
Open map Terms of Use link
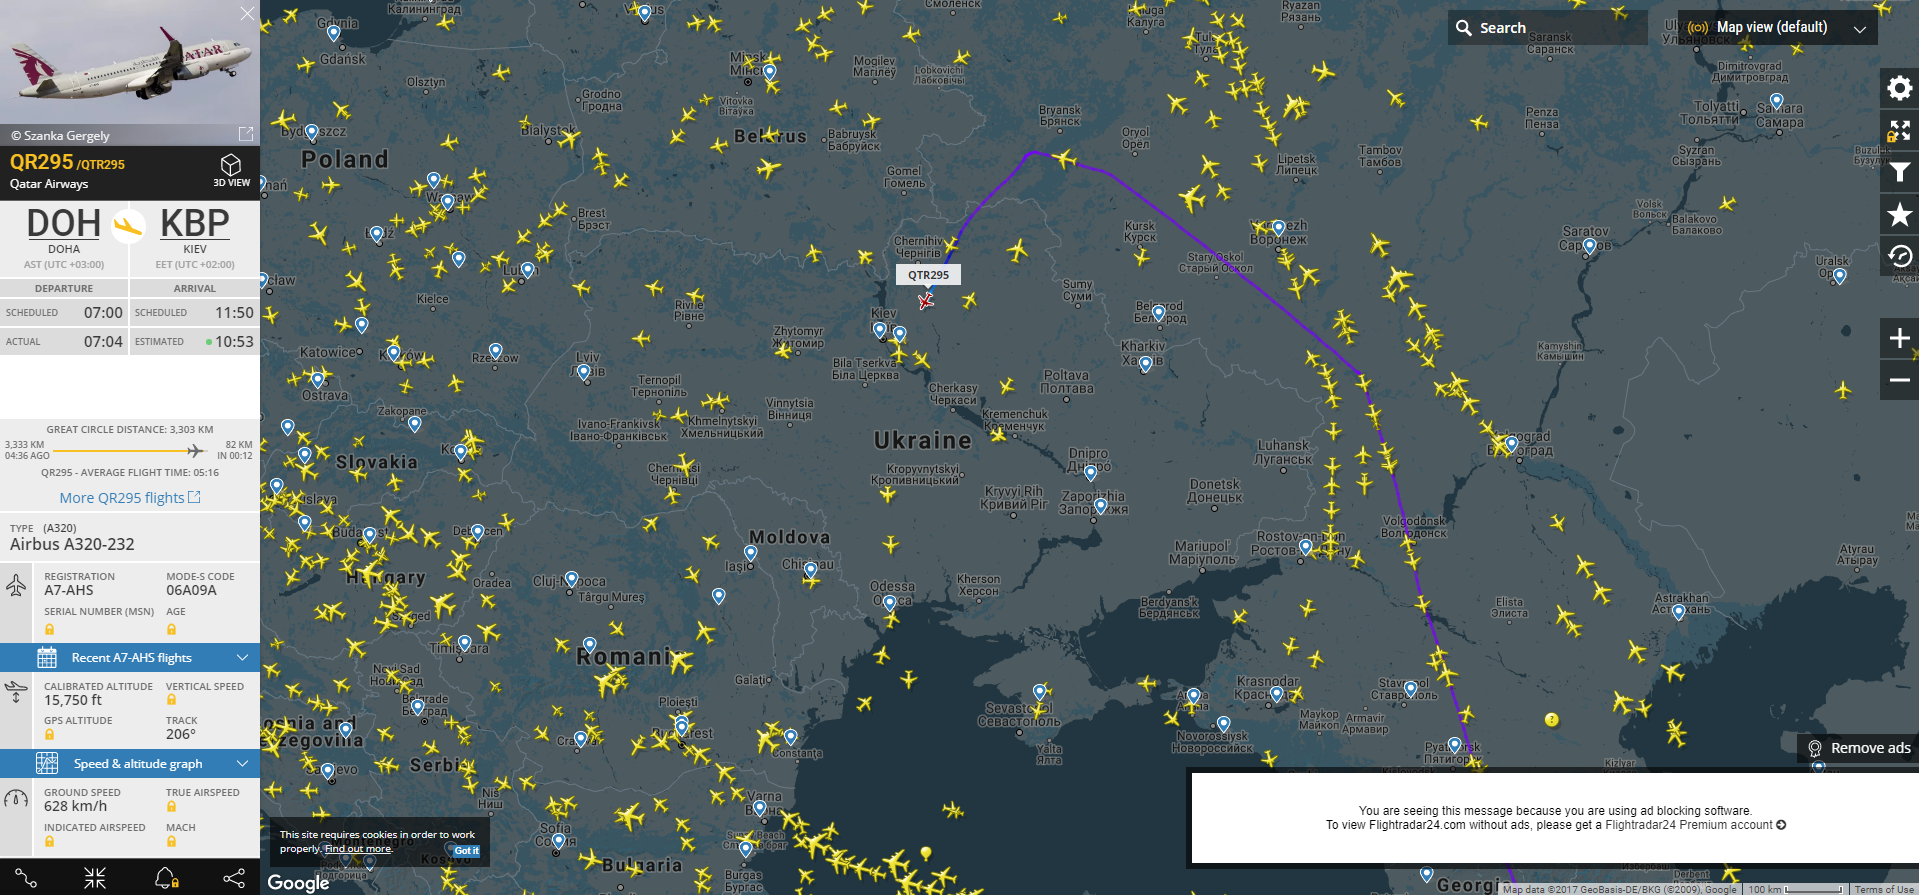1884,889
